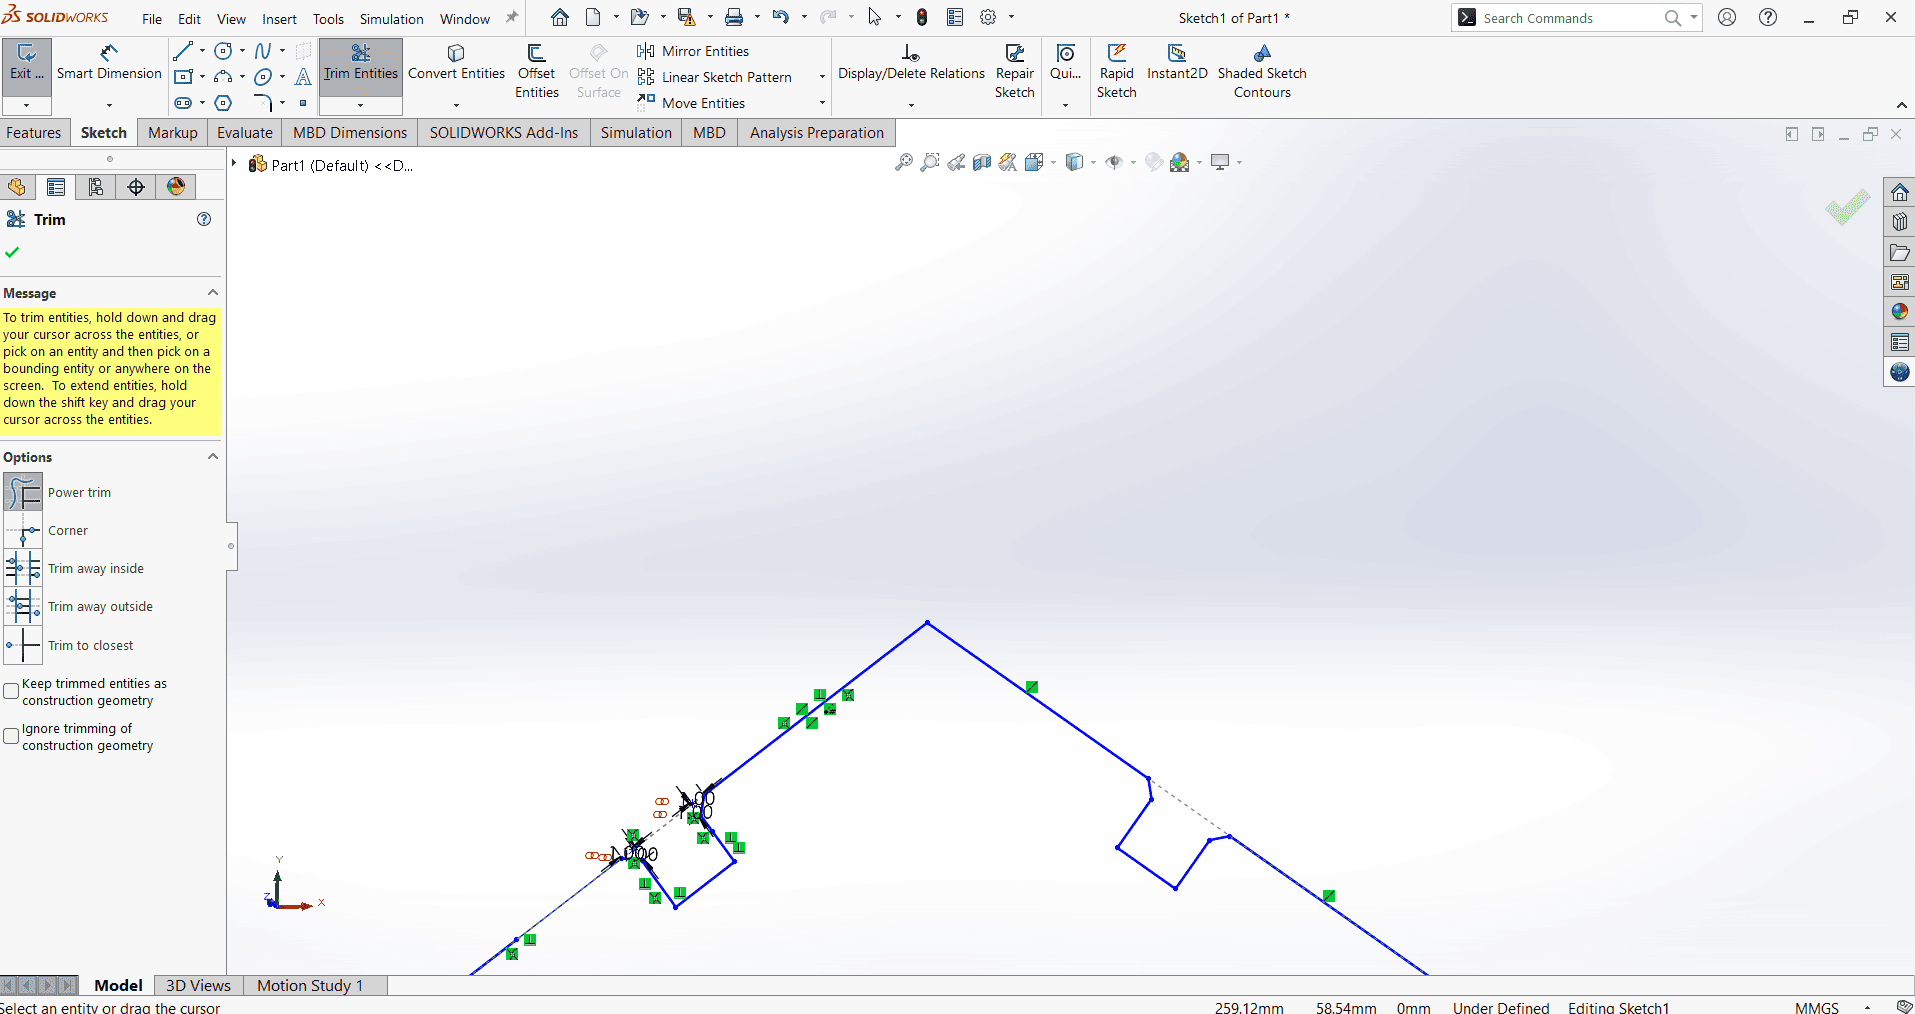Click Zoom to Area magnifier icon

pyautogui.click(x=930, y=162)
